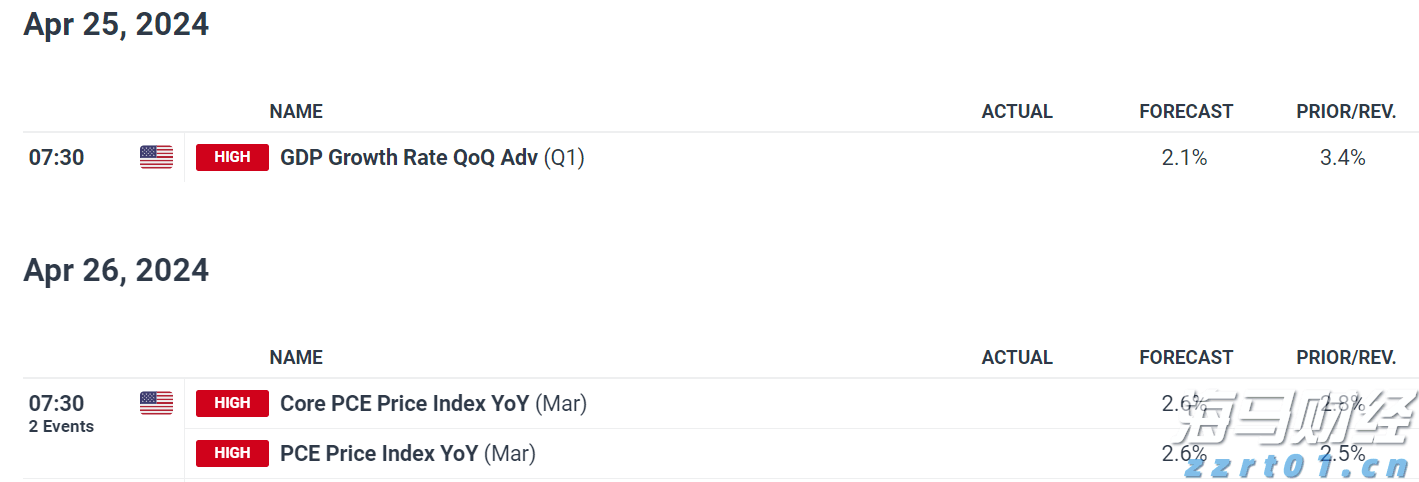Click the ACTUAL column header under Apr 26
The height and width of the screenshot is (482, 1419).
1017,357
